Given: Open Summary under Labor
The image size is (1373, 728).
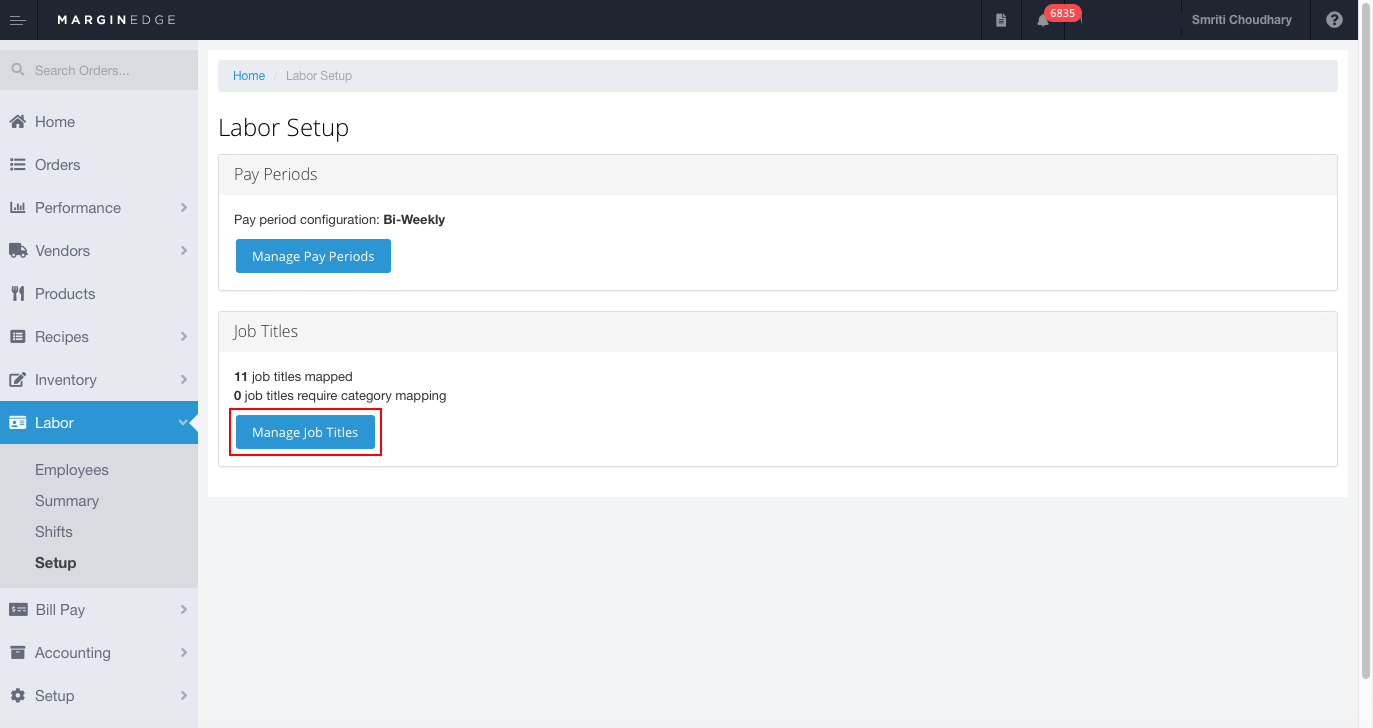Looking at the screenshot, I should pyautogui.click(x=67, y=501).
